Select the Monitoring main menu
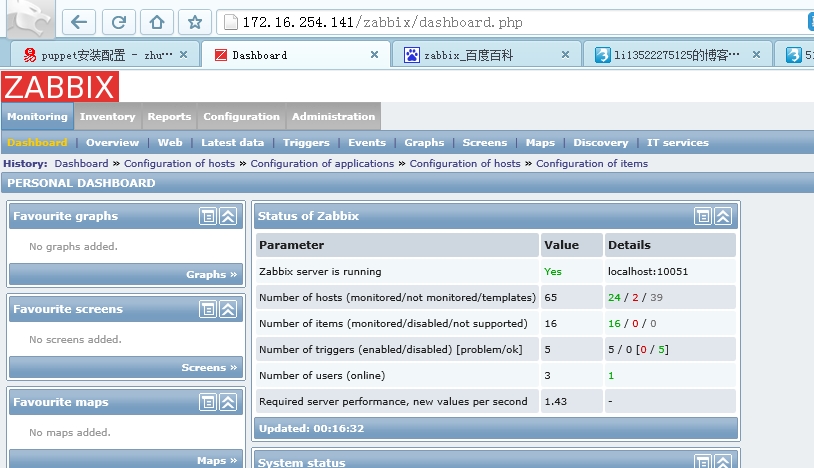814x468 pixels. pos(37,116)
